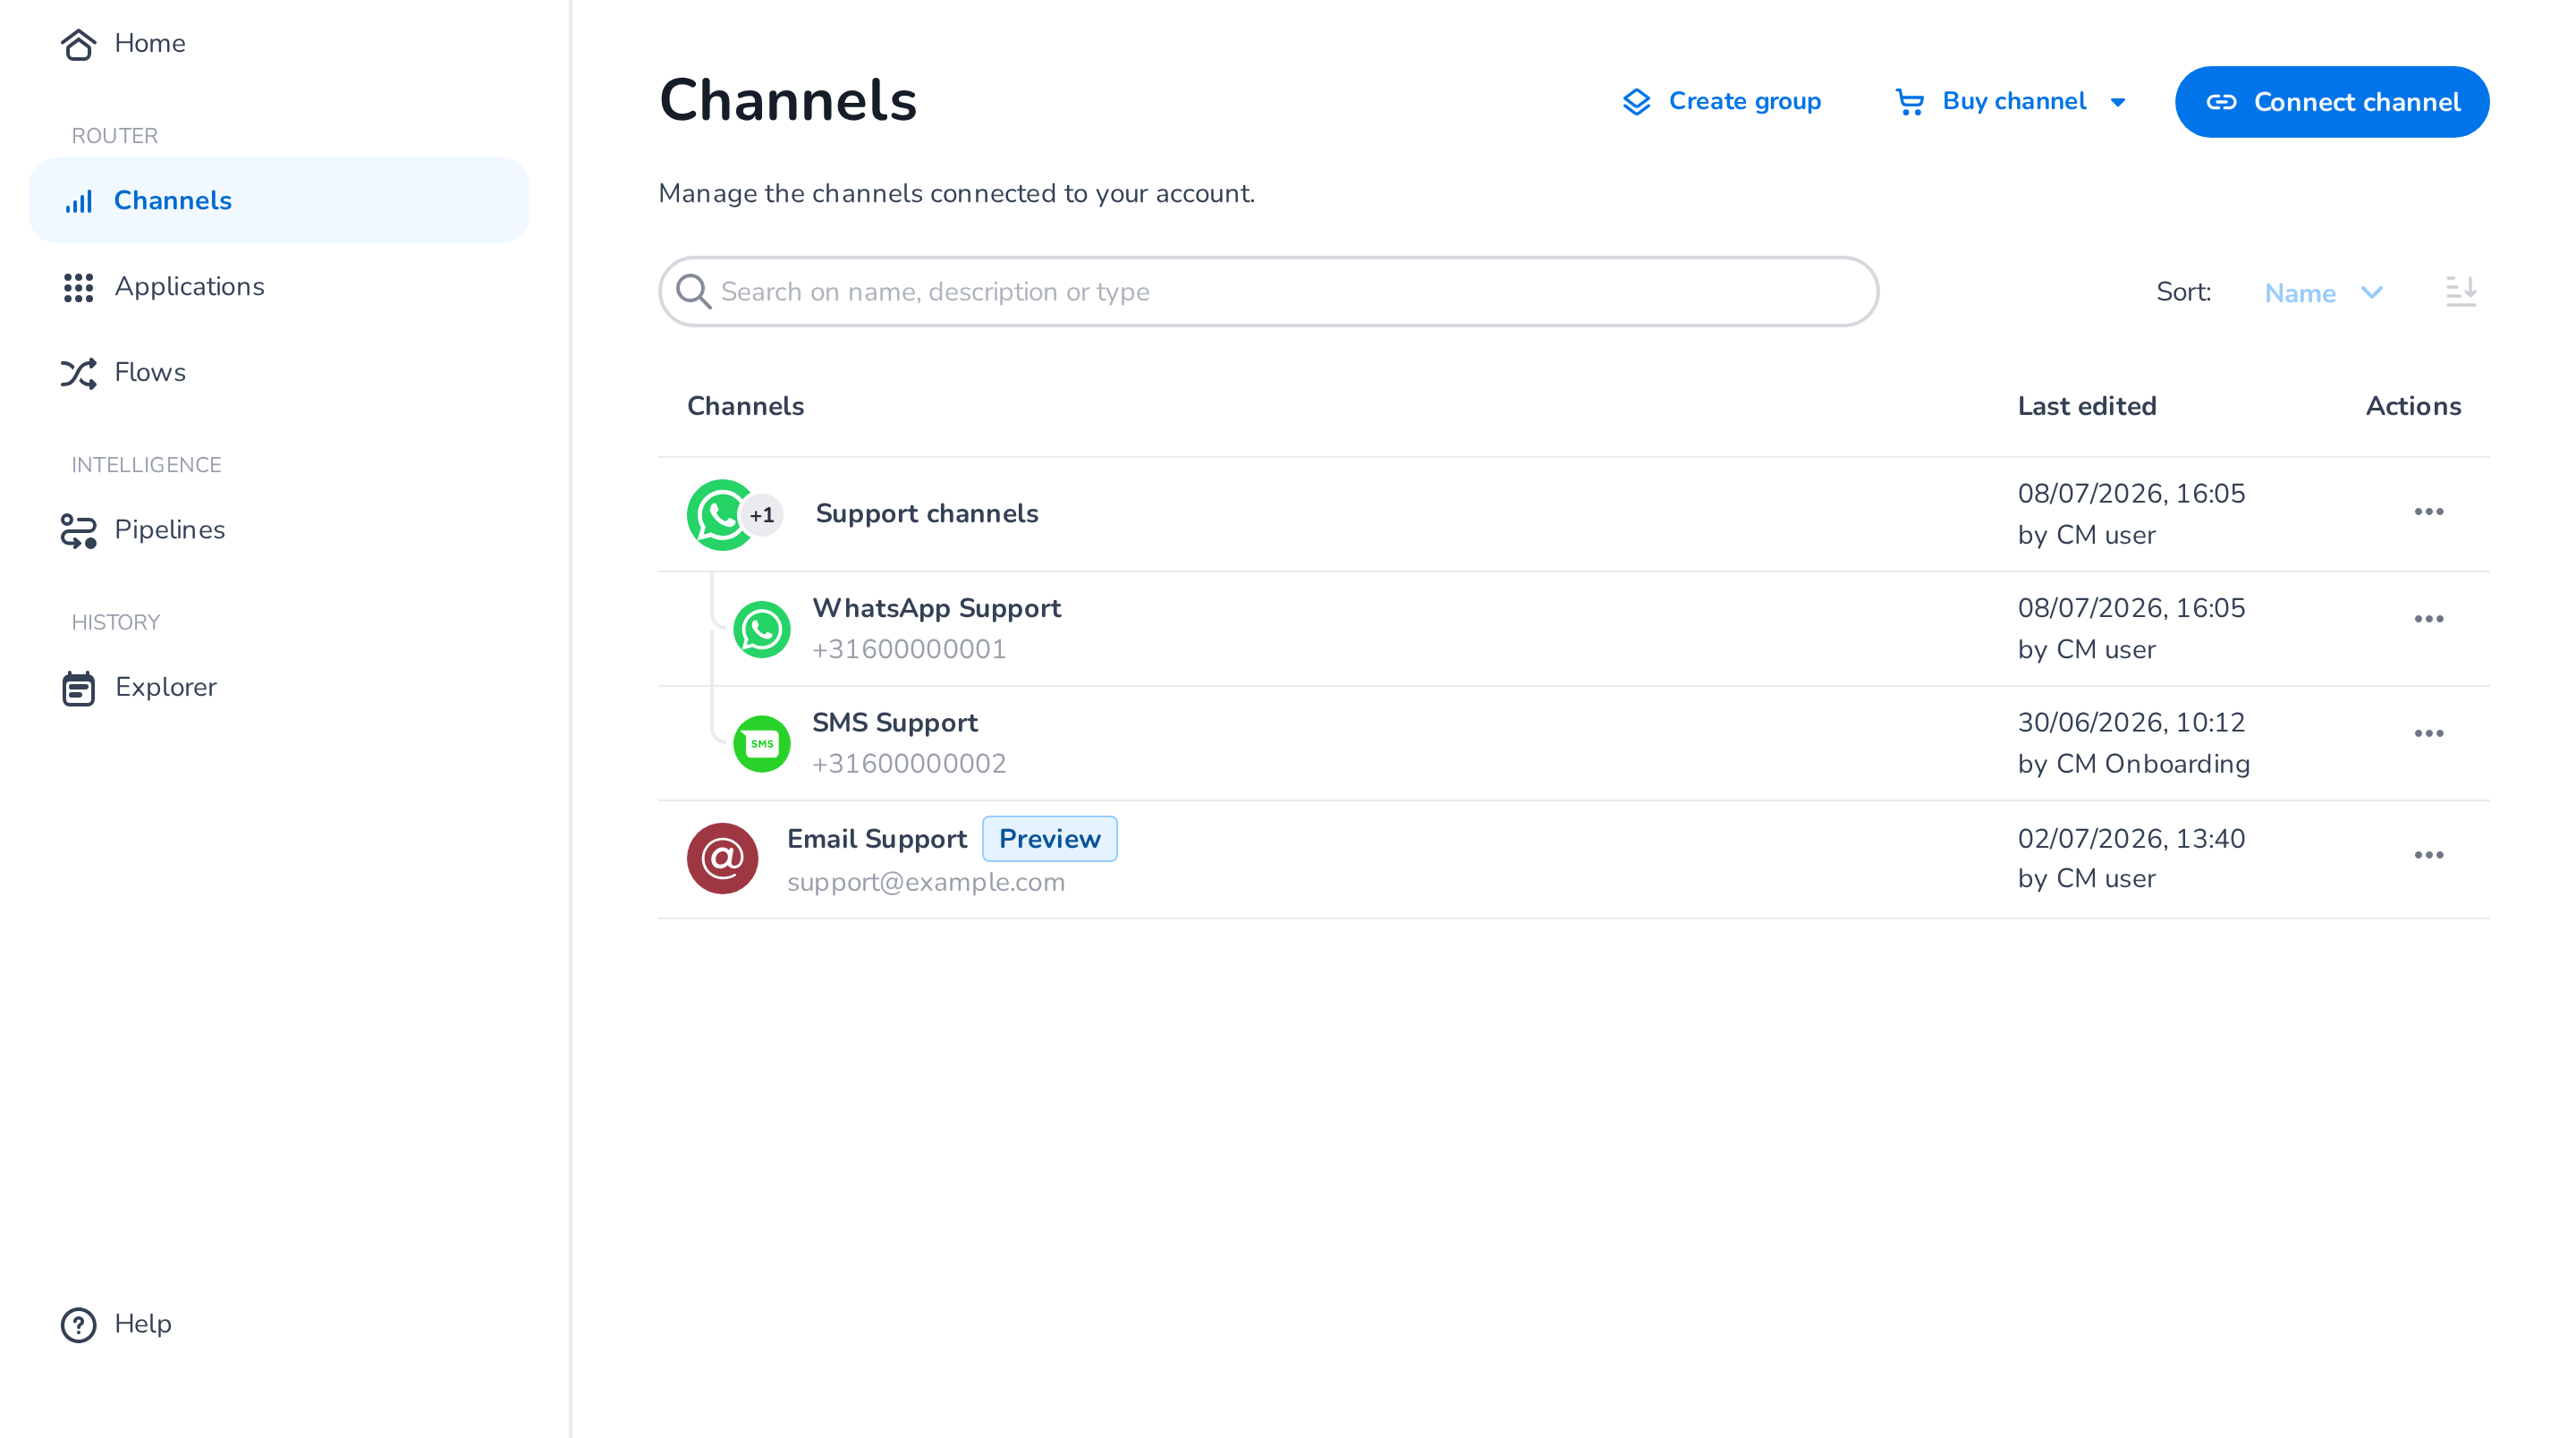Open the Sort Name dropdown
2576x1438 pixels.
[2324, 293]
